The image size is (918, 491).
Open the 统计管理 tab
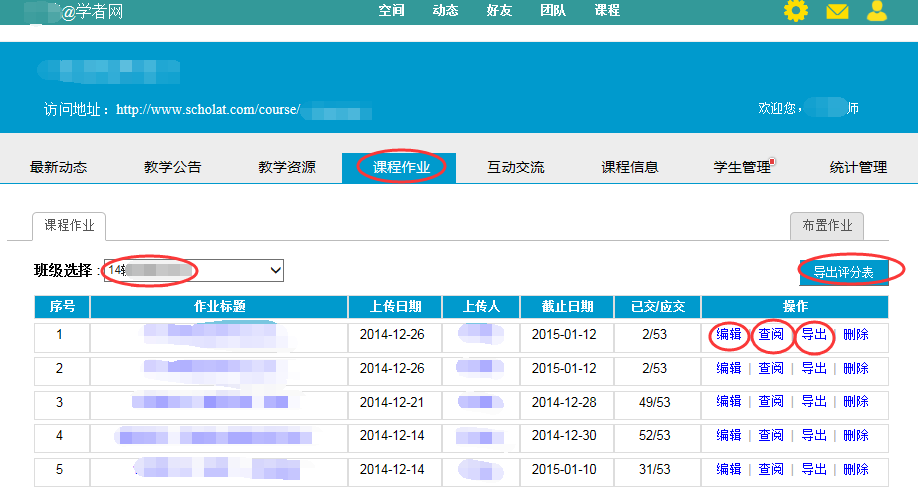858,167
